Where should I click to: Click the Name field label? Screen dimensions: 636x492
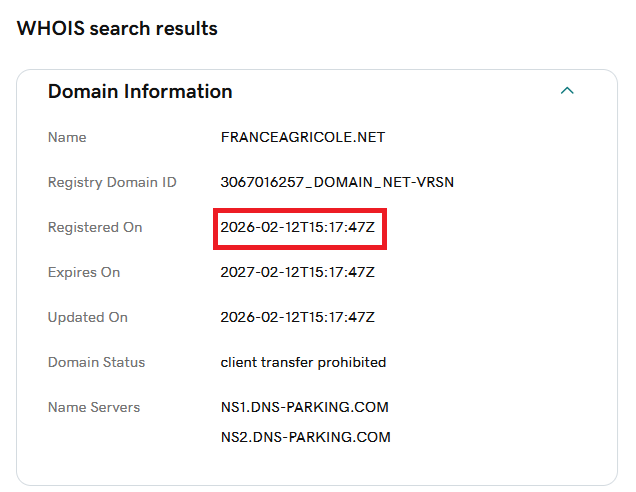(x=67, y=137)
